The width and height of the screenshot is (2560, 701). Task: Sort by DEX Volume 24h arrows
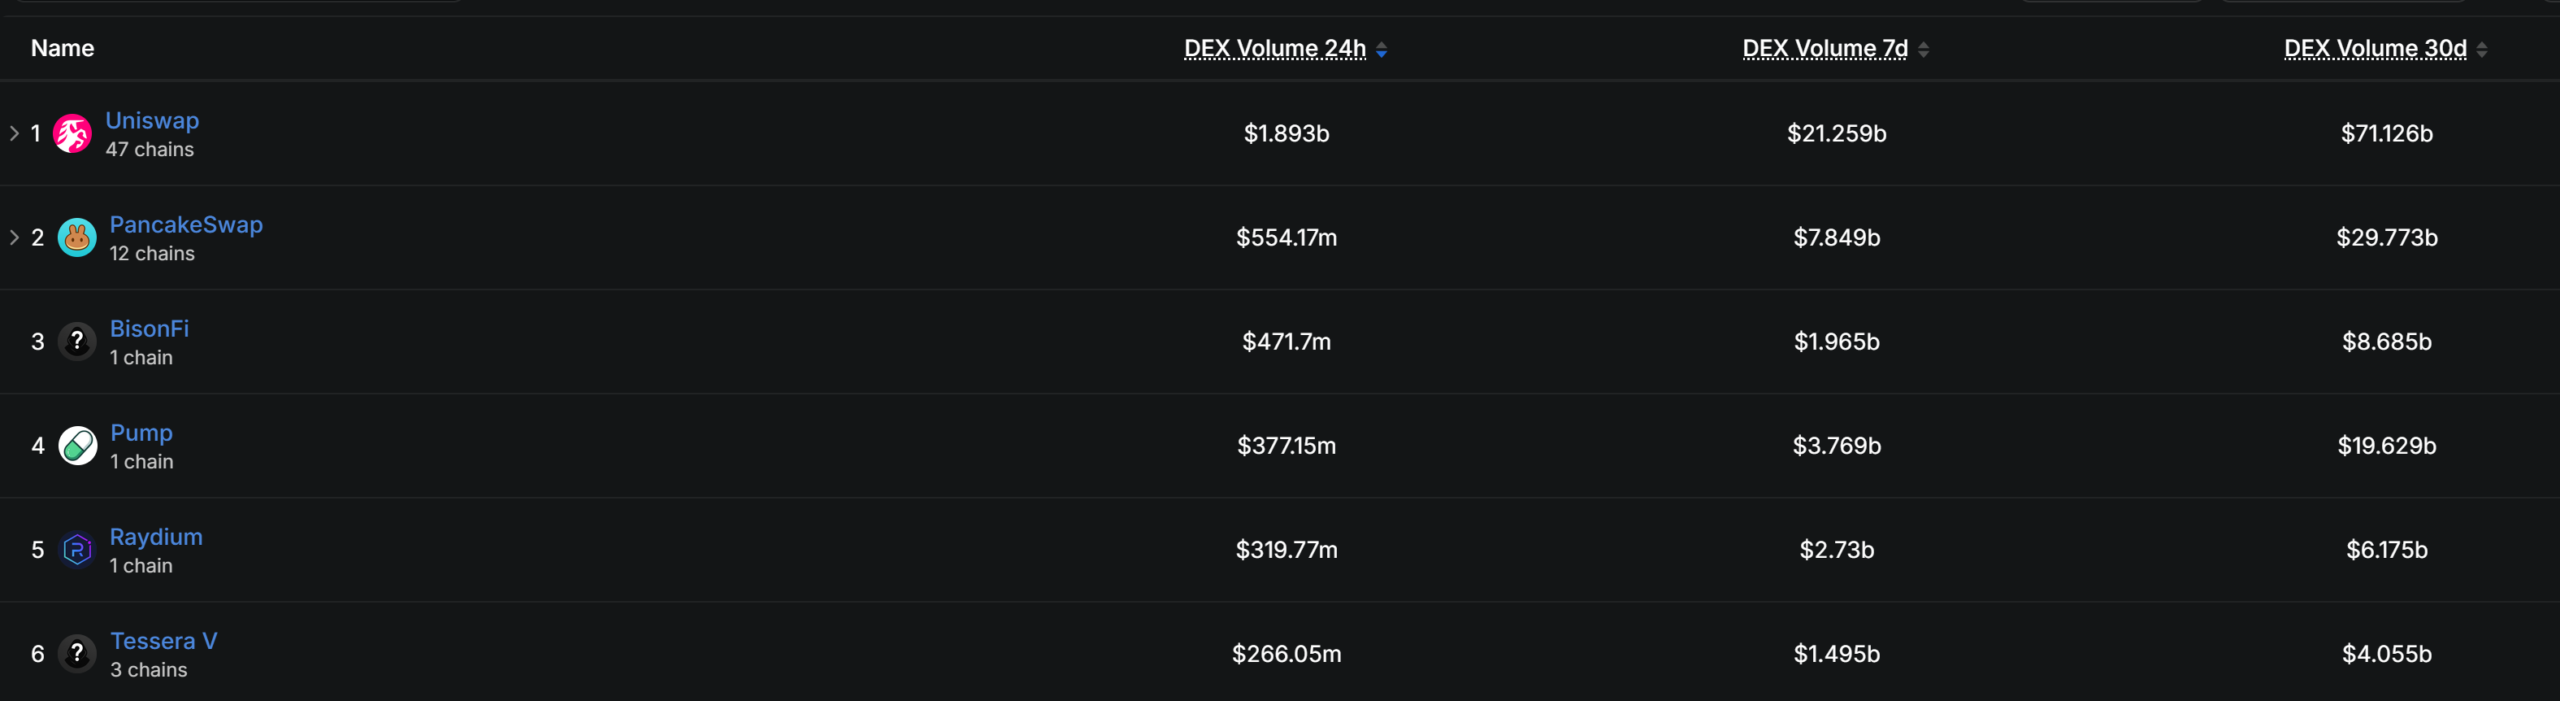click(1381, 49)
